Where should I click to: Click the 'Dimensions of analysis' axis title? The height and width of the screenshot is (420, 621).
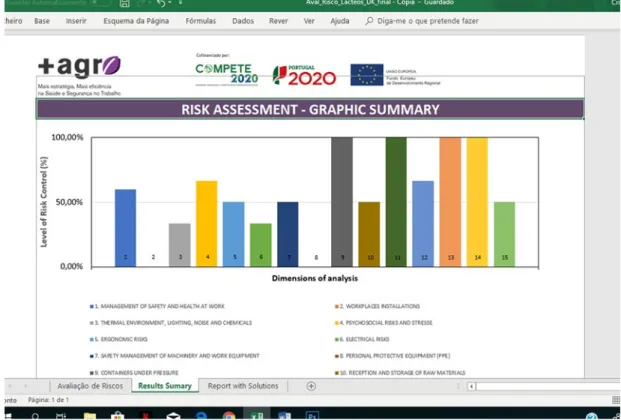[x=315, y=279]
